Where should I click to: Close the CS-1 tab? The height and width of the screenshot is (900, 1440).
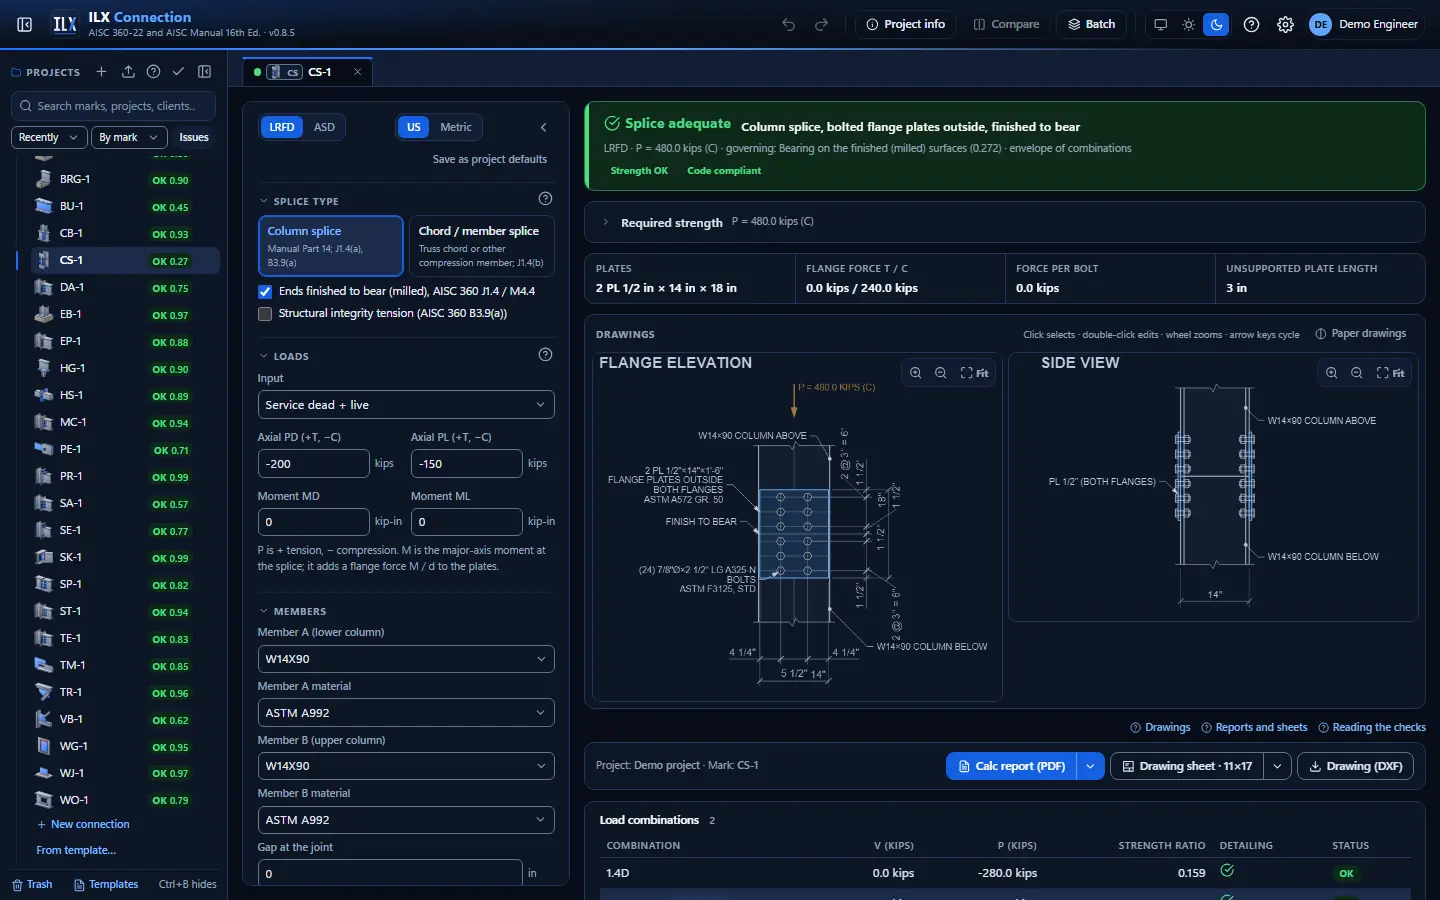[x=357, y=72]
